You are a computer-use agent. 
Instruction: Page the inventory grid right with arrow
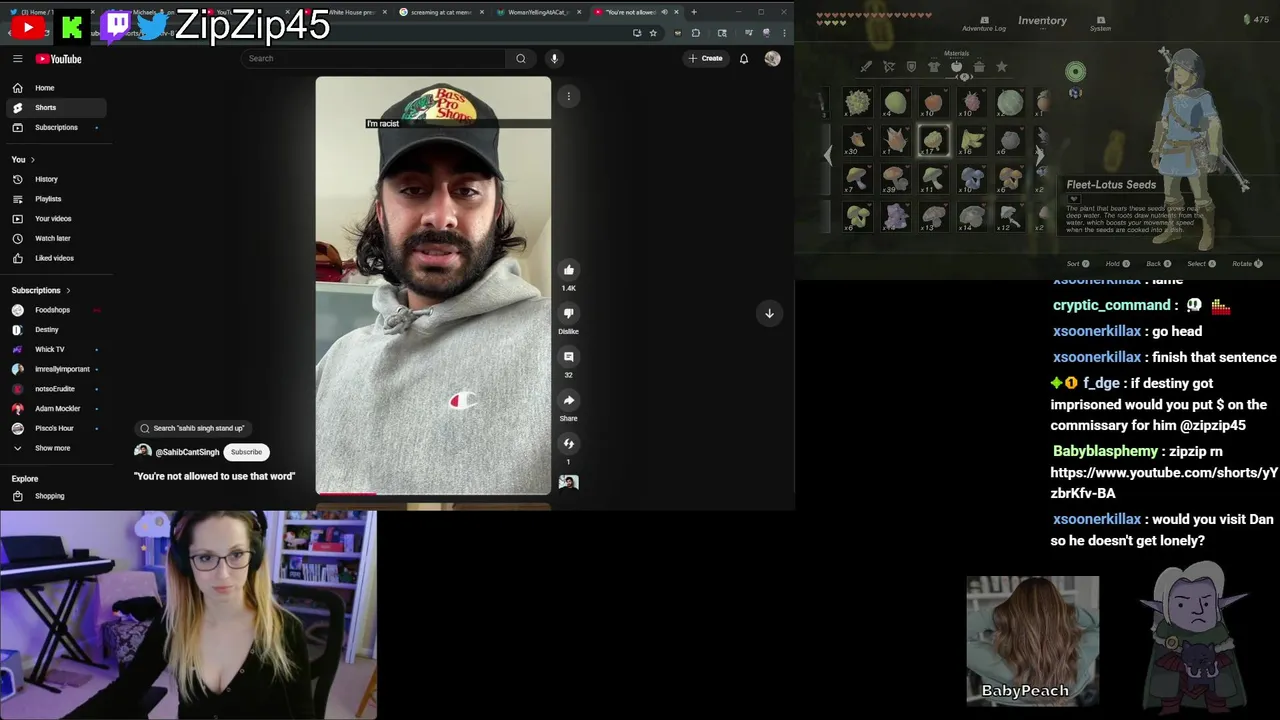click(x=1040, y=155)
